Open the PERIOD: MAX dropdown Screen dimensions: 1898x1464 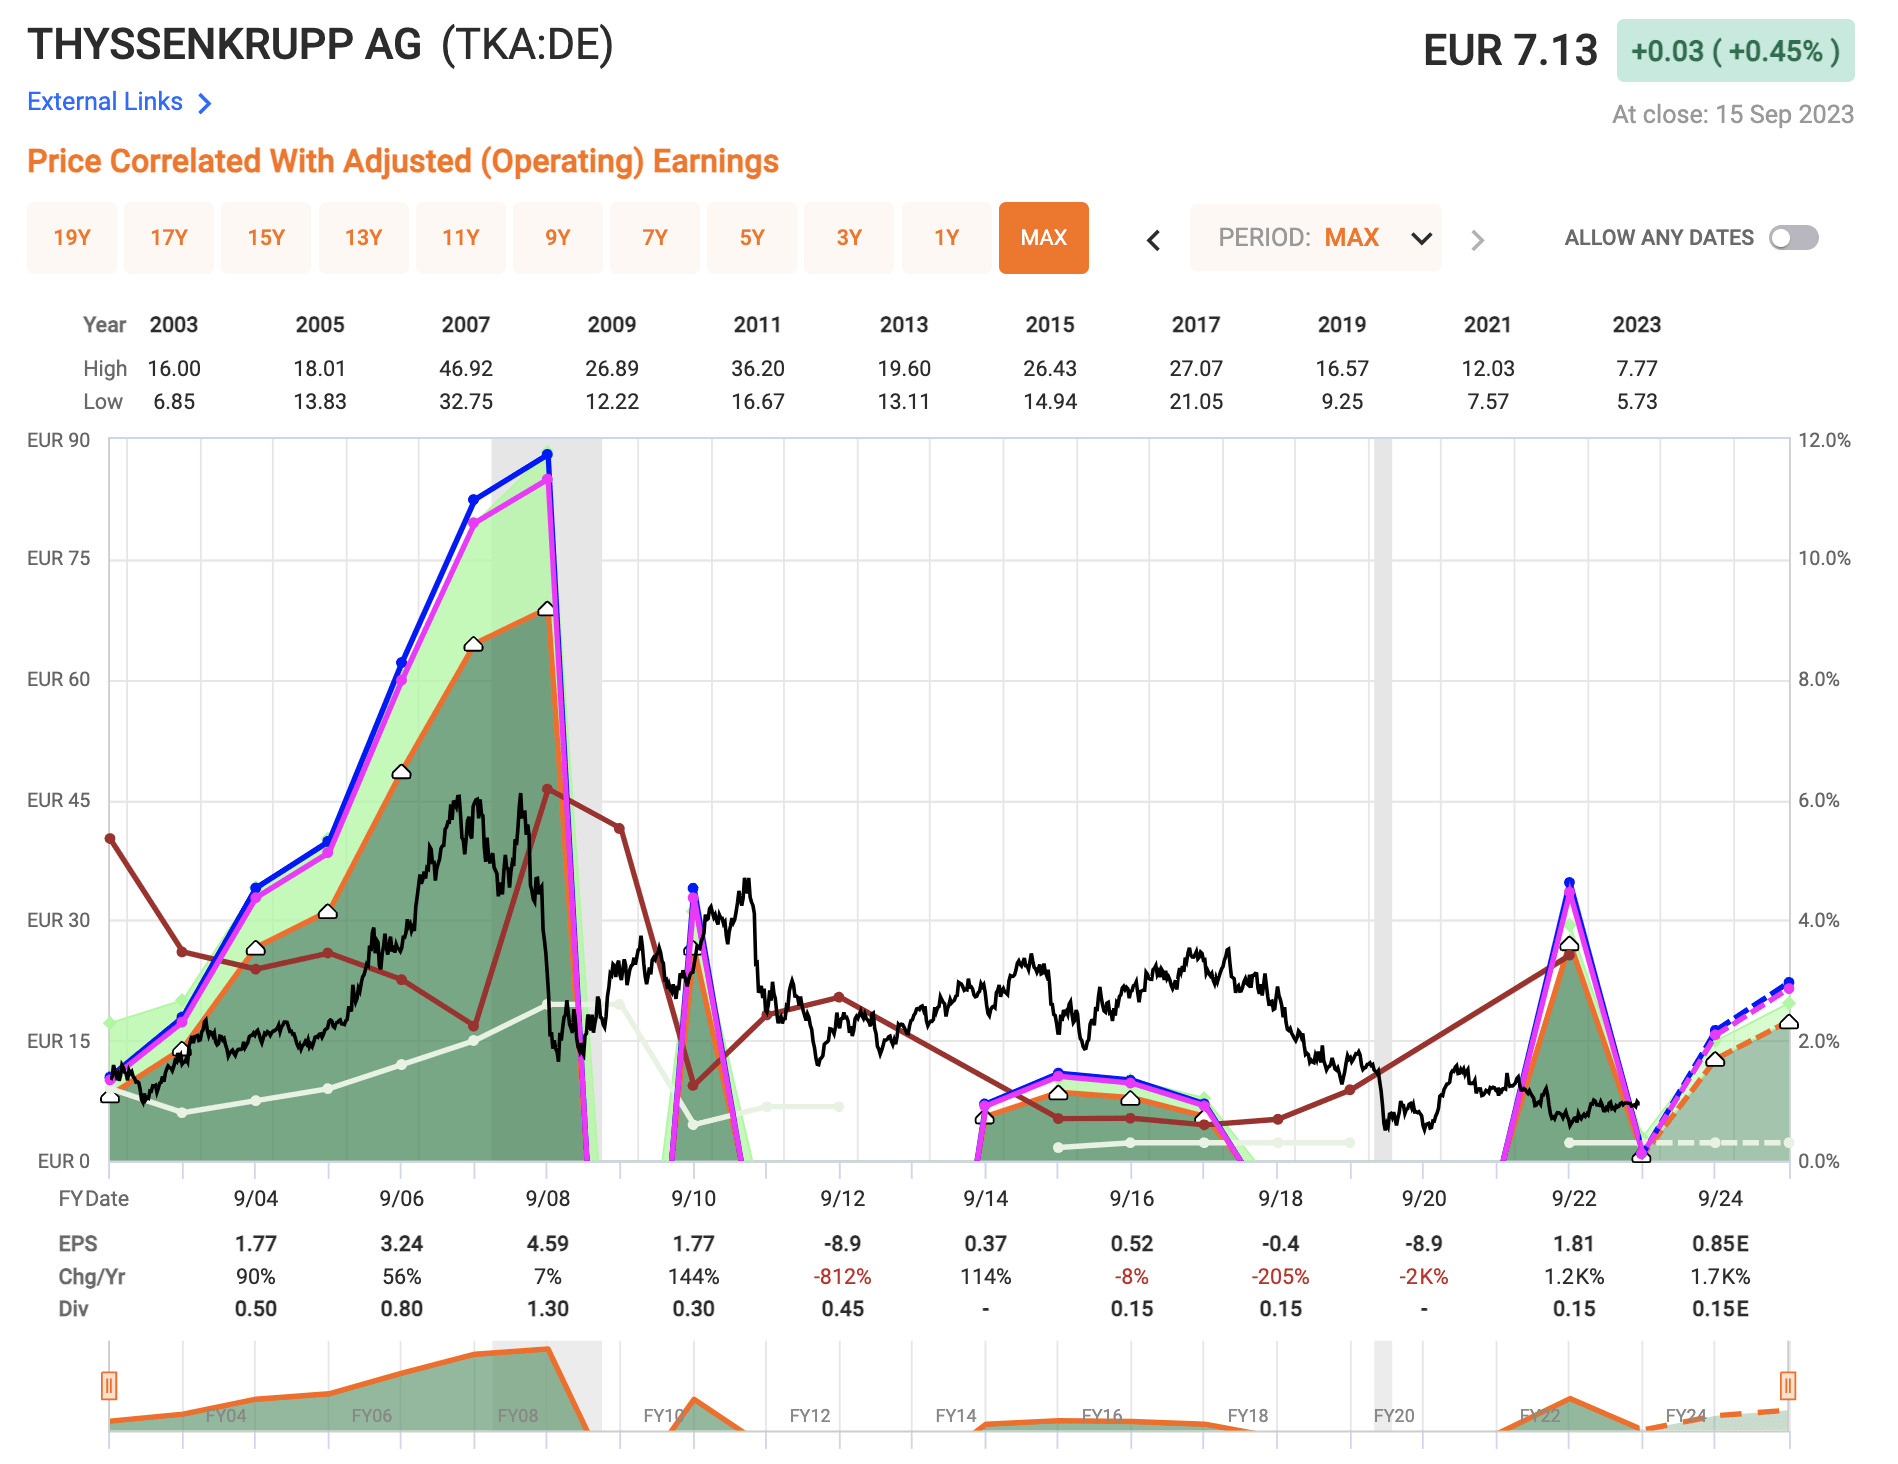click(1315, 238)
